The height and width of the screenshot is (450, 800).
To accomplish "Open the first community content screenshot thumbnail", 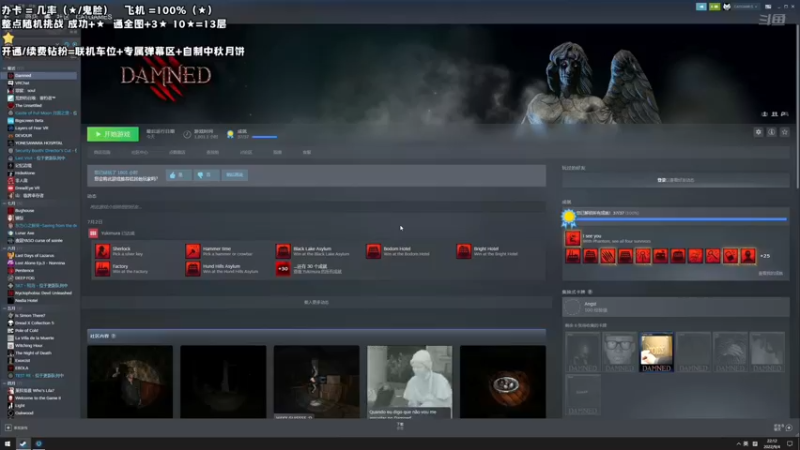I will click(130, 382).
